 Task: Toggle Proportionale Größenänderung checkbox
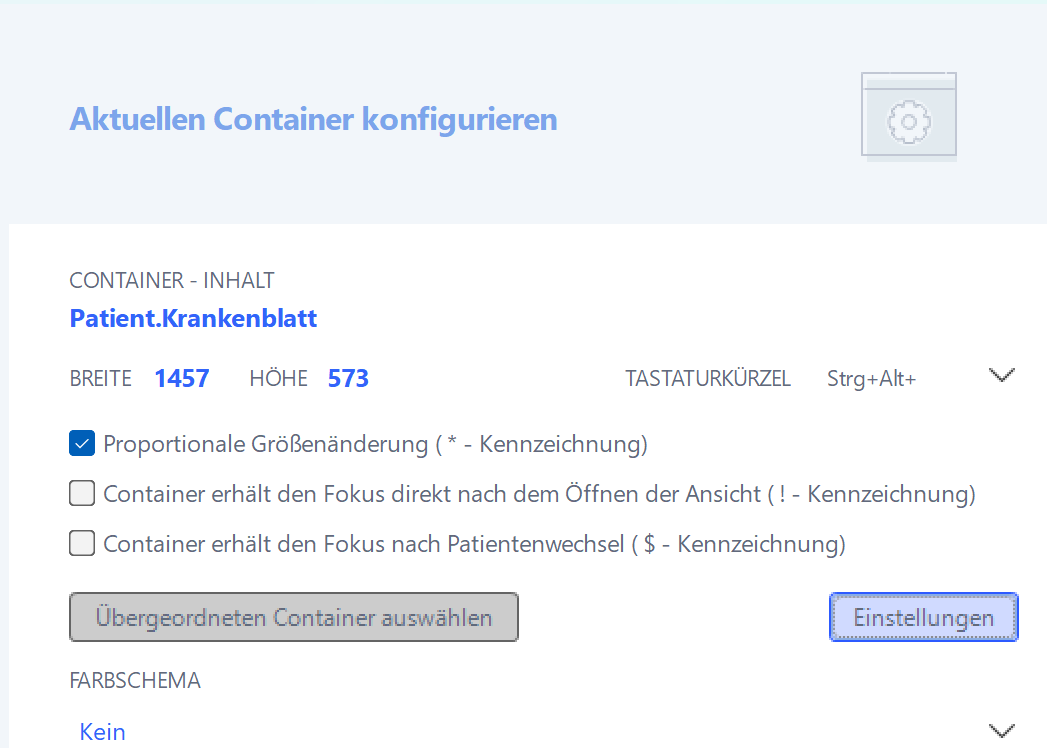tap(82, 443)
